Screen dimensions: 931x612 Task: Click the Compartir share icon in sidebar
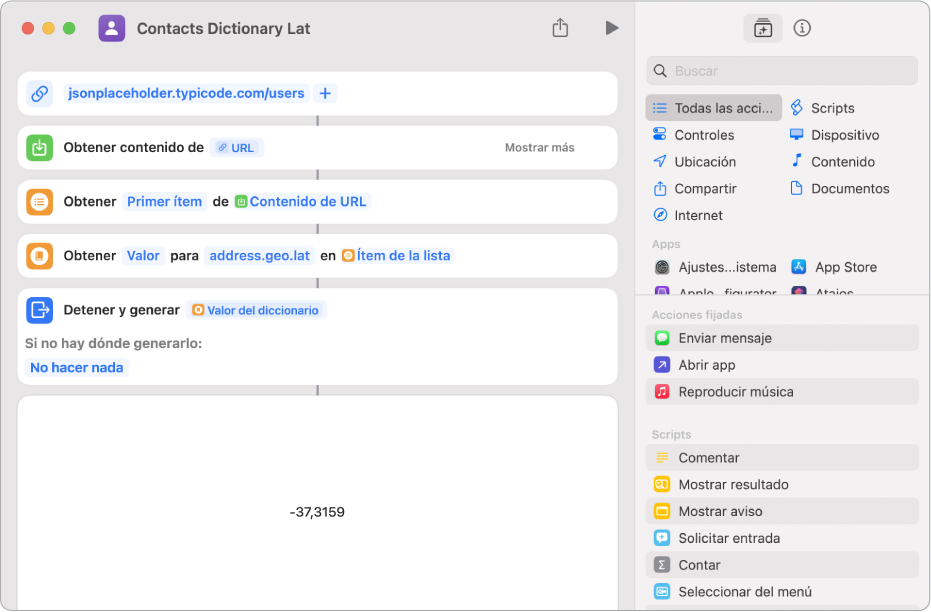click(x=660, y=188)
